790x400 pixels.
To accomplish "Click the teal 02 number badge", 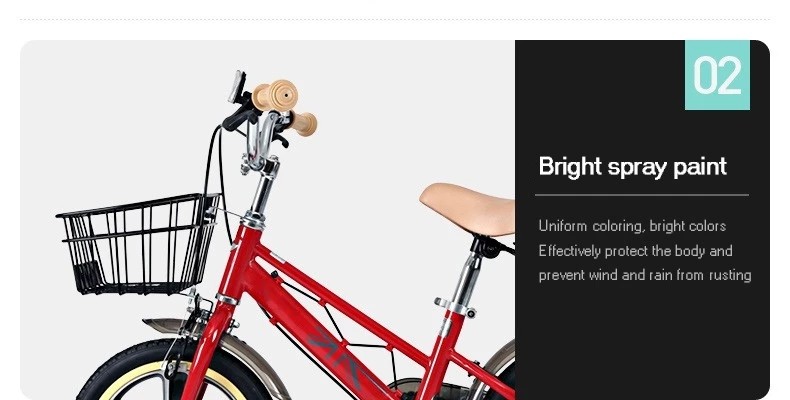I will (717, 75).
